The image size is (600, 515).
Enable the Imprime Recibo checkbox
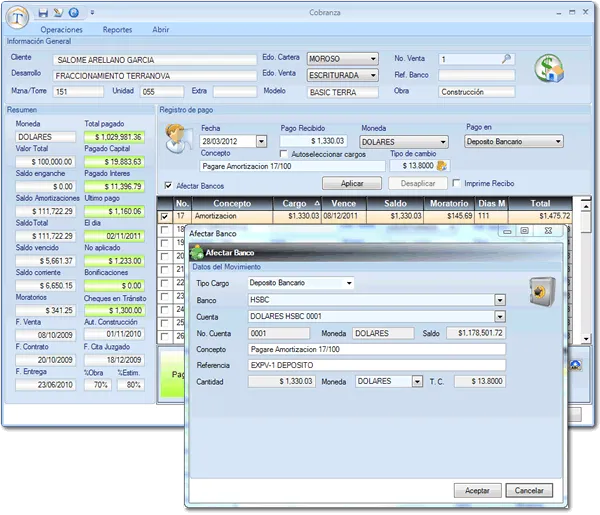pos(456,183)
